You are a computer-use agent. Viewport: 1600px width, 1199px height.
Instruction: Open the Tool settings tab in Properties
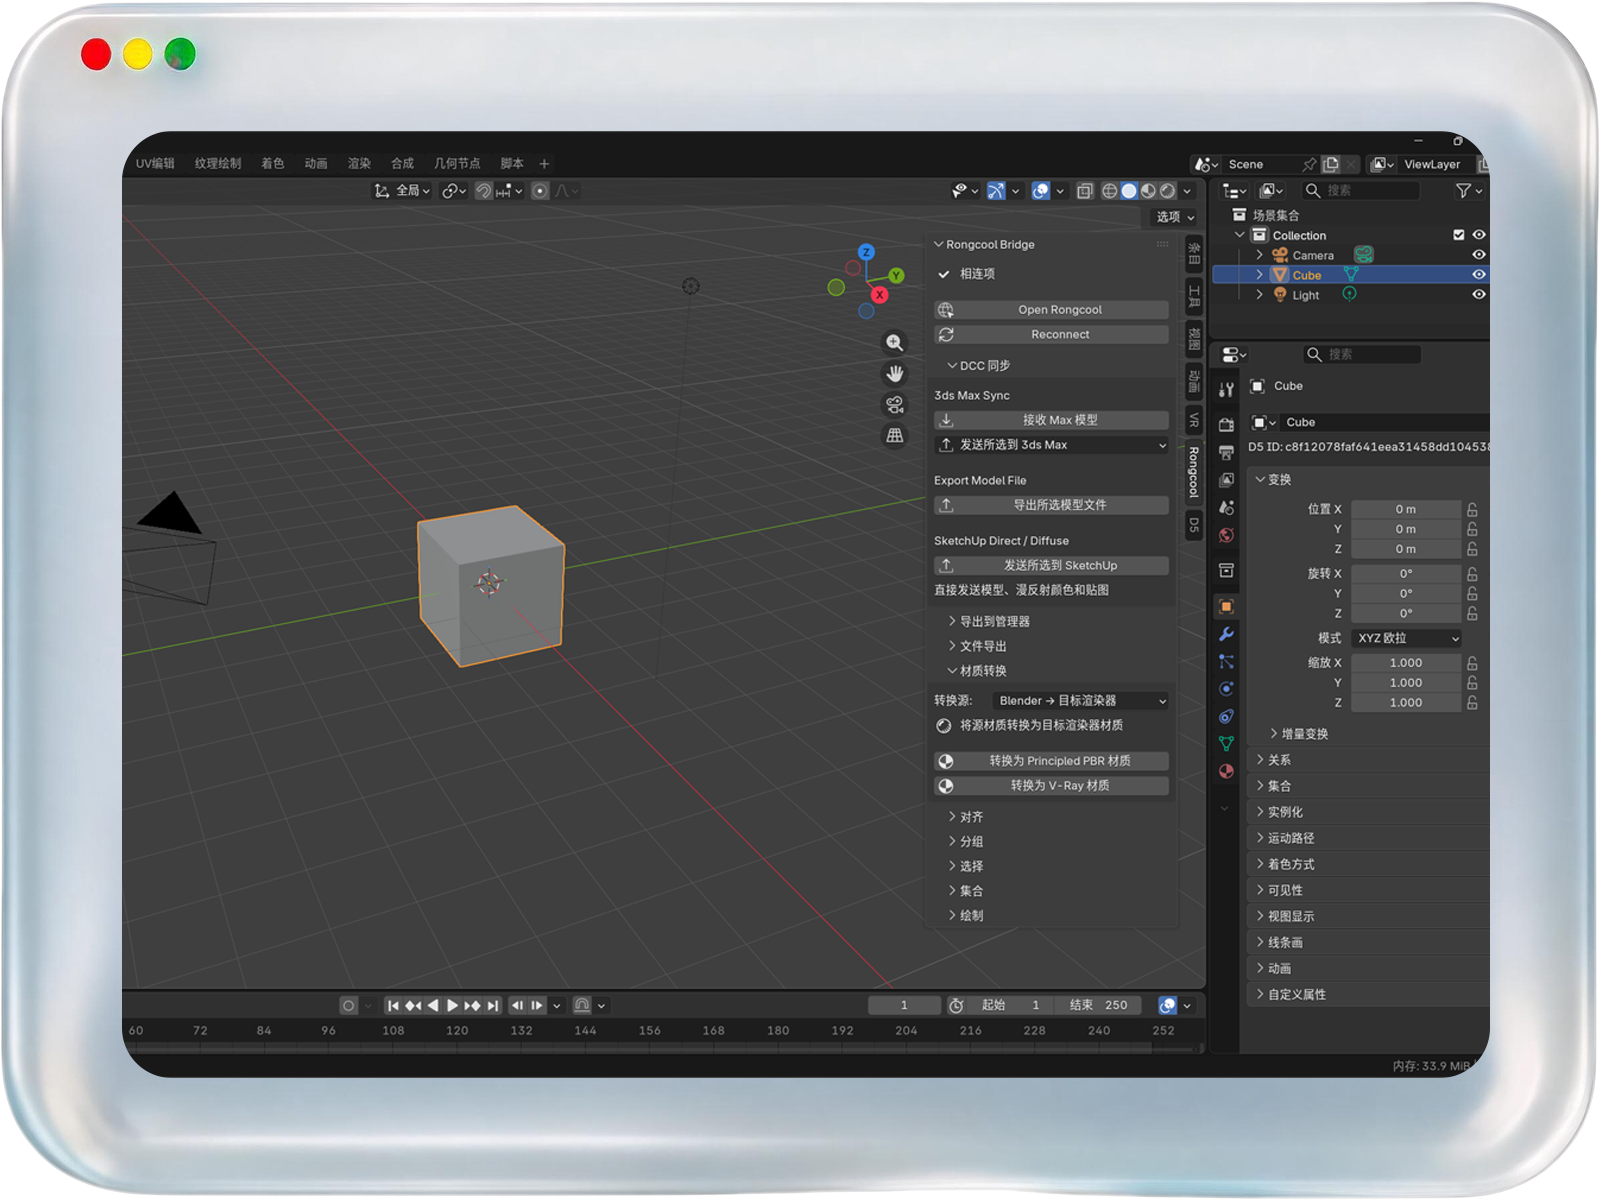click(1226, 389)
